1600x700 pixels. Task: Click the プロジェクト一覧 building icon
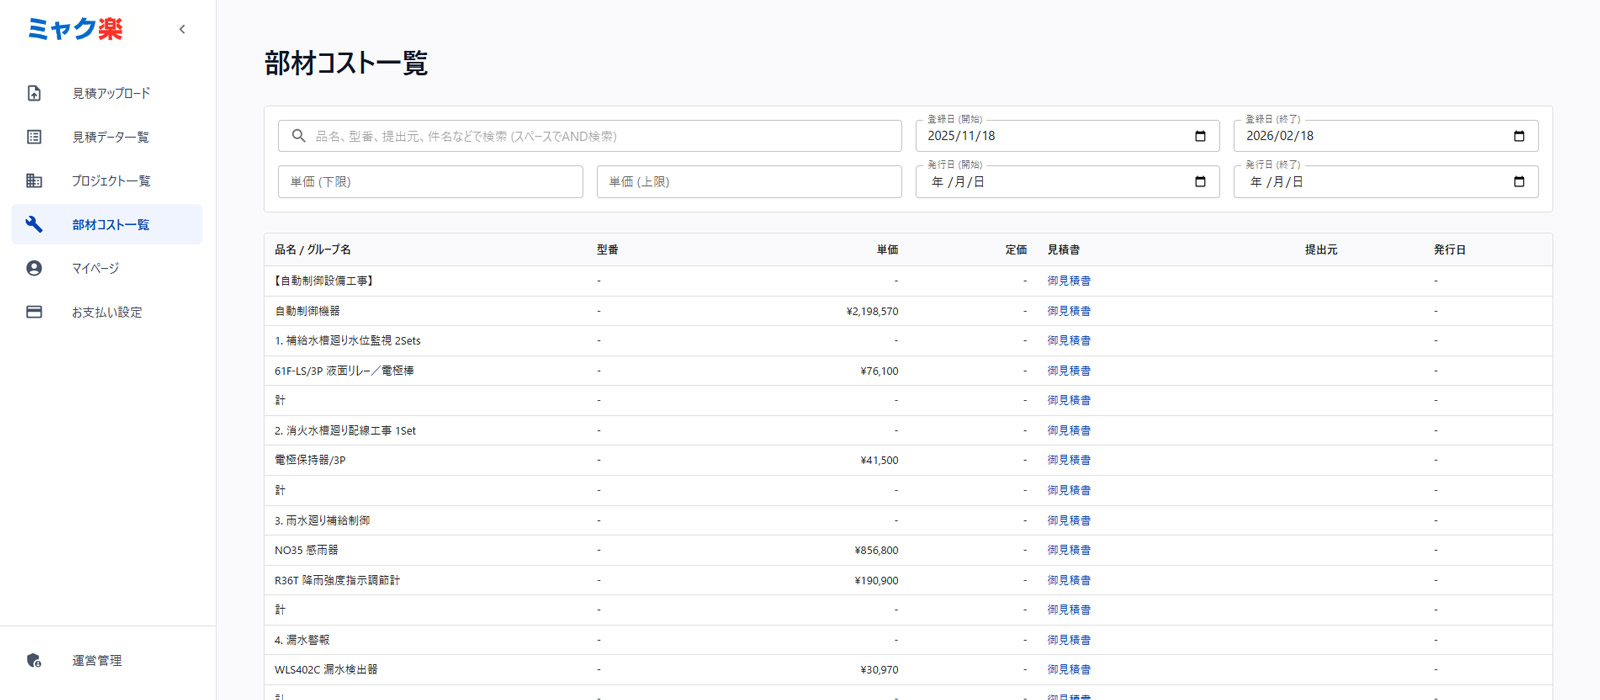click(34, 181)
